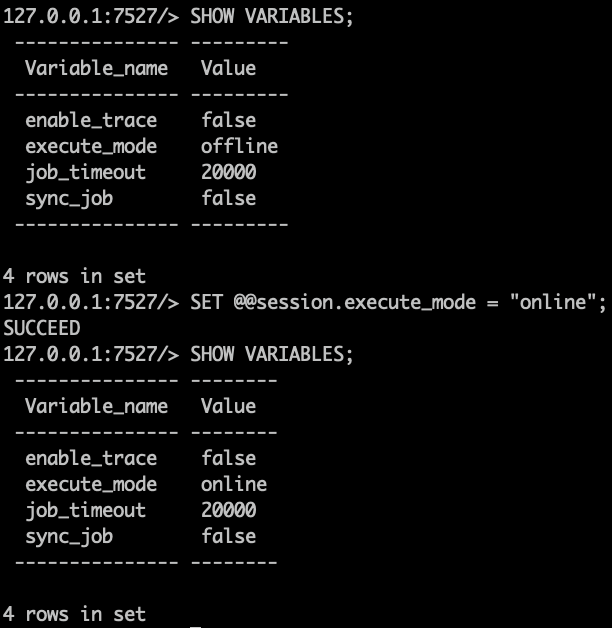Click sync_job in the first table
Viewport: 612px width, 628px height.
[x=69, y=198]
